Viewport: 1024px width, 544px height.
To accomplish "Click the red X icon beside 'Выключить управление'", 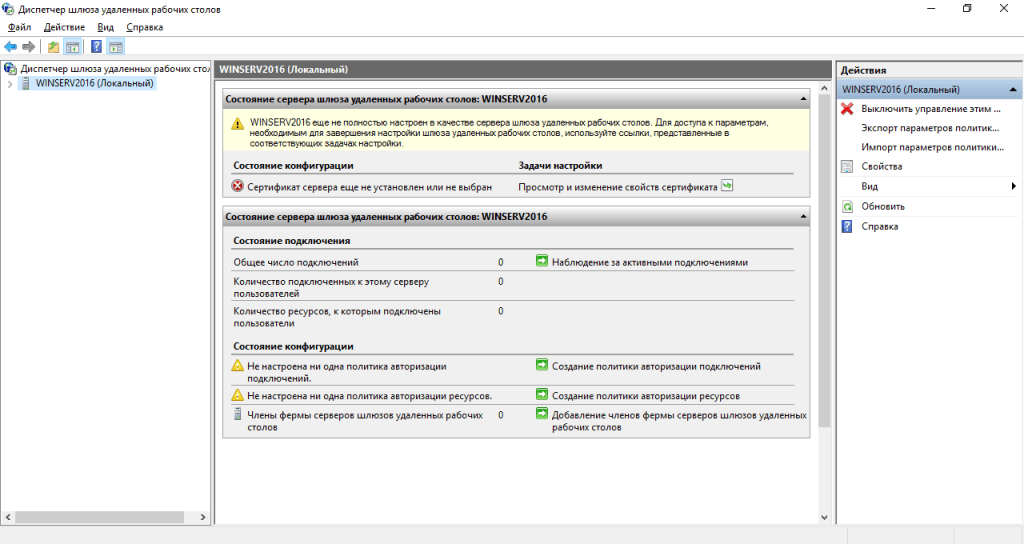I will click(847, 108).
